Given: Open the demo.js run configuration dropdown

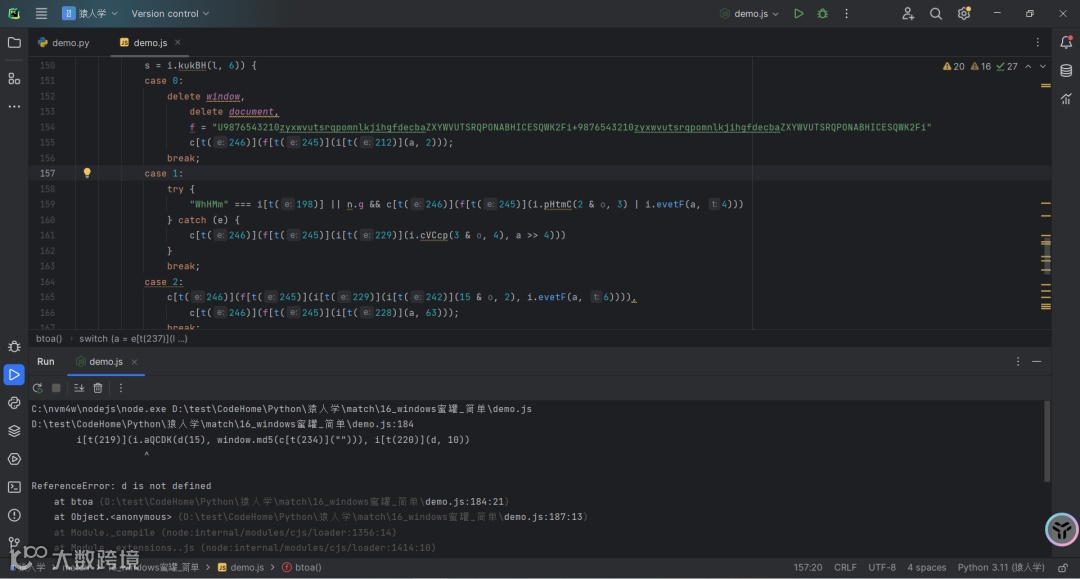Looking at the screenshot, I should click(x=749, y=13).
